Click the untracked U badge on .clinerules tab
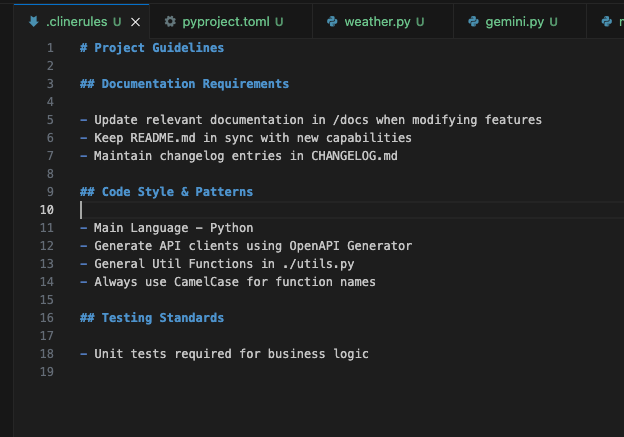Viewport: 624px width, 437px height. [x=118, y=21]
